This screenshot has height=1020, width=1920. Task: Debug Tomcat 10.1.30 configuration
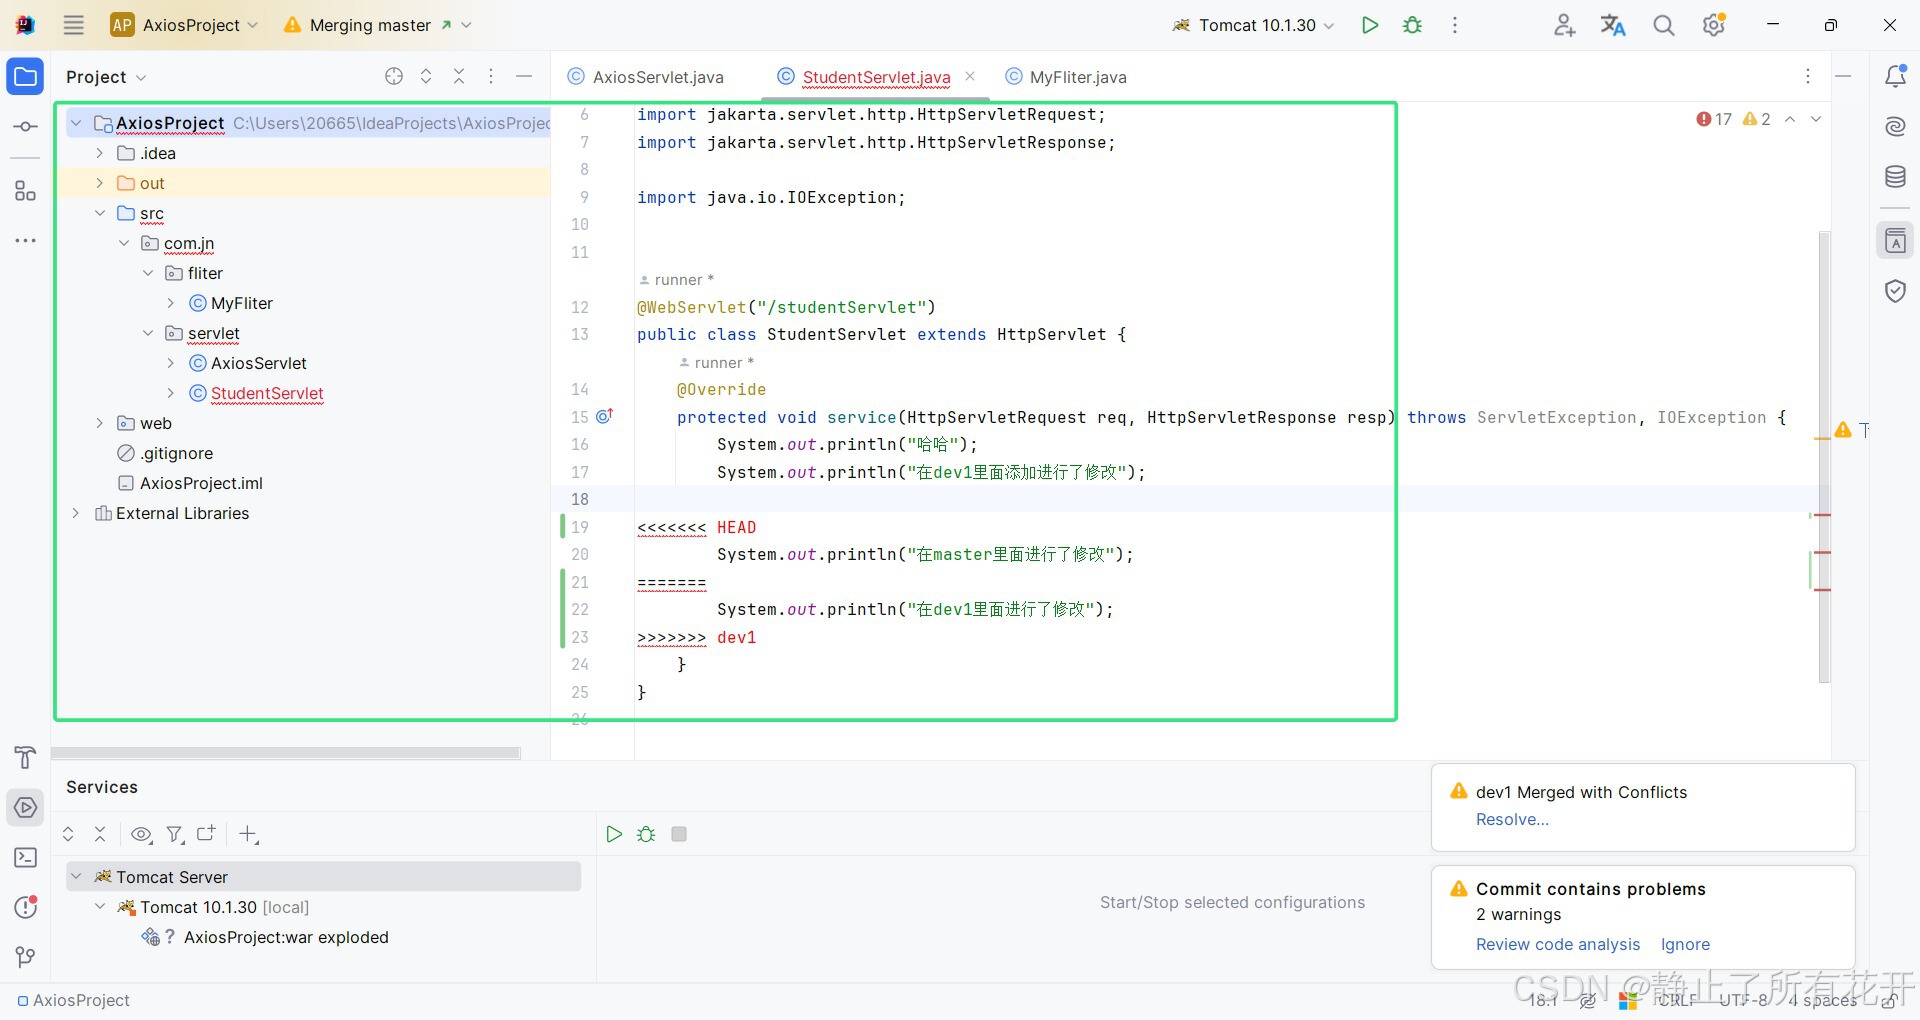click(1413, 25)
